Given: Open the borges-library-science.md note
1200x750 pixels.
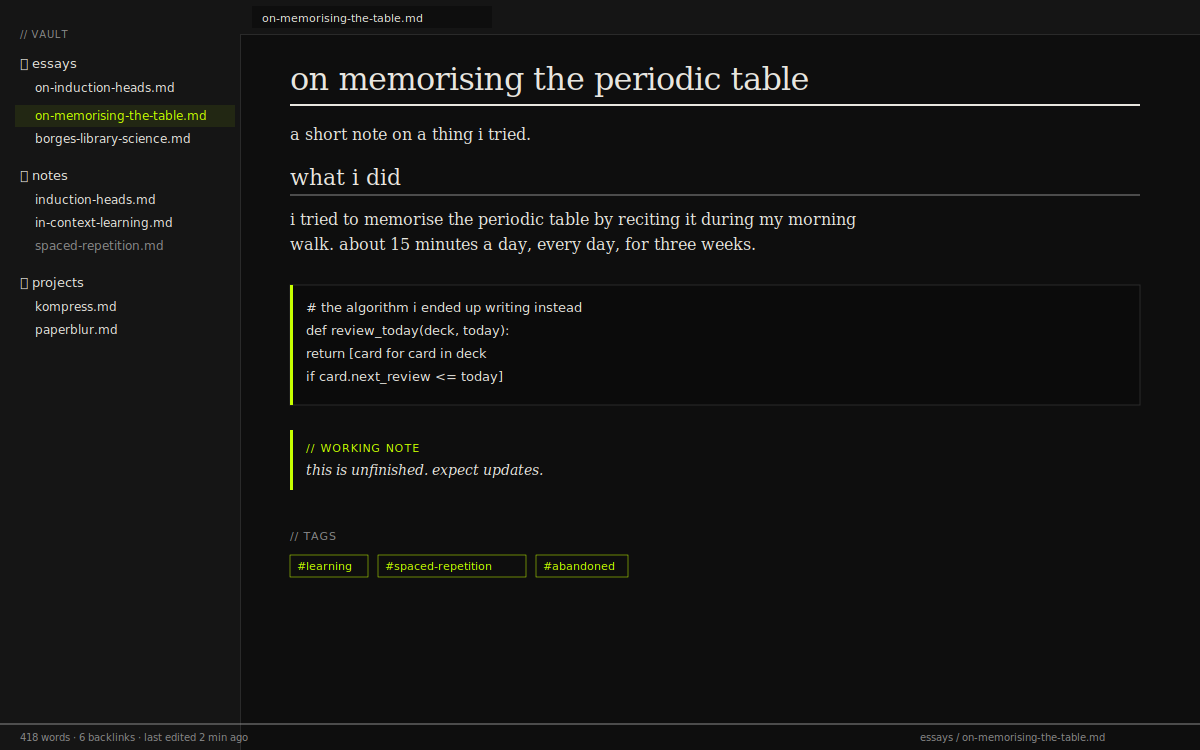Looking at the screenshot, I should point(113,138).
